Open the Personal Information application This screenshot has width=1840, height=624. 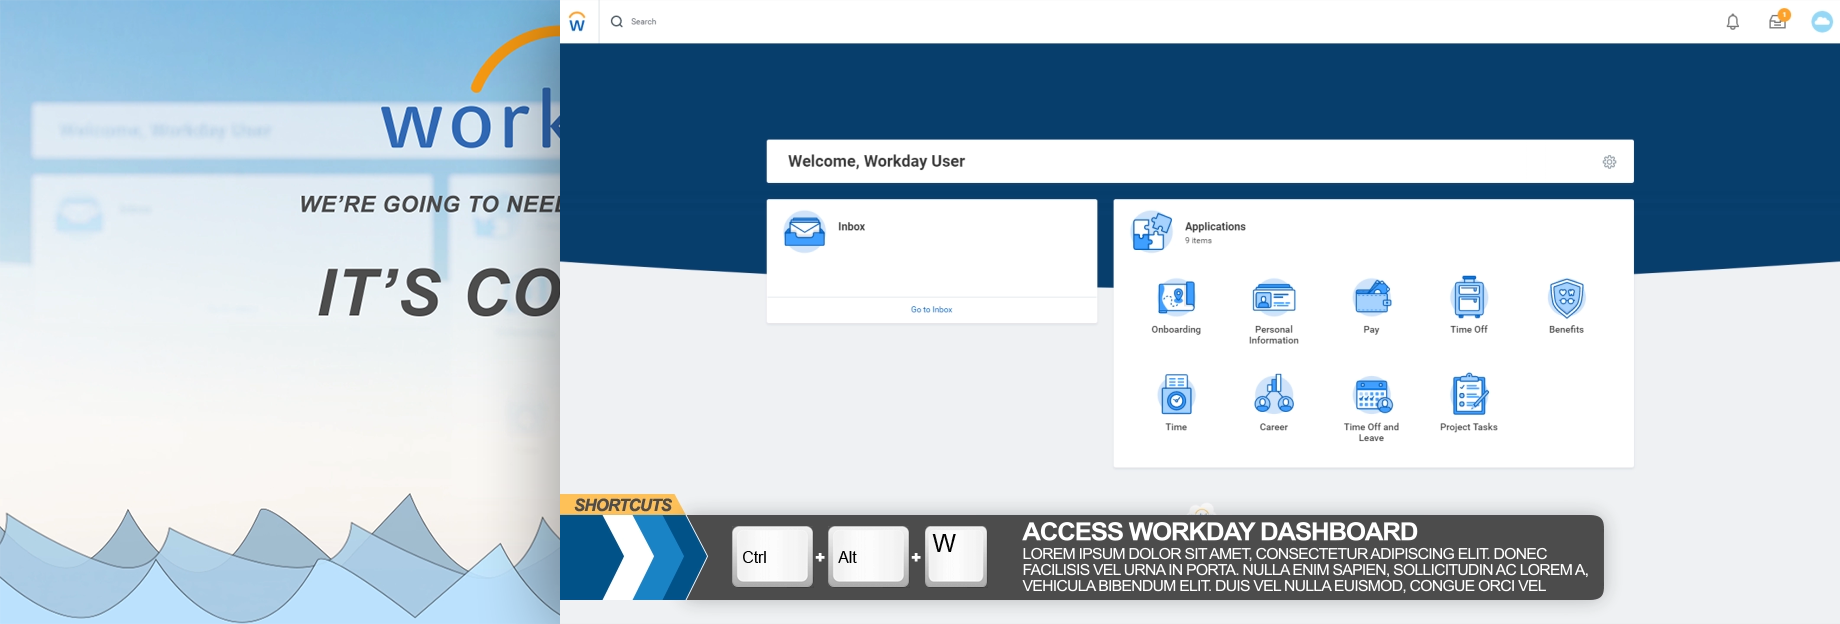[1274, 312]
